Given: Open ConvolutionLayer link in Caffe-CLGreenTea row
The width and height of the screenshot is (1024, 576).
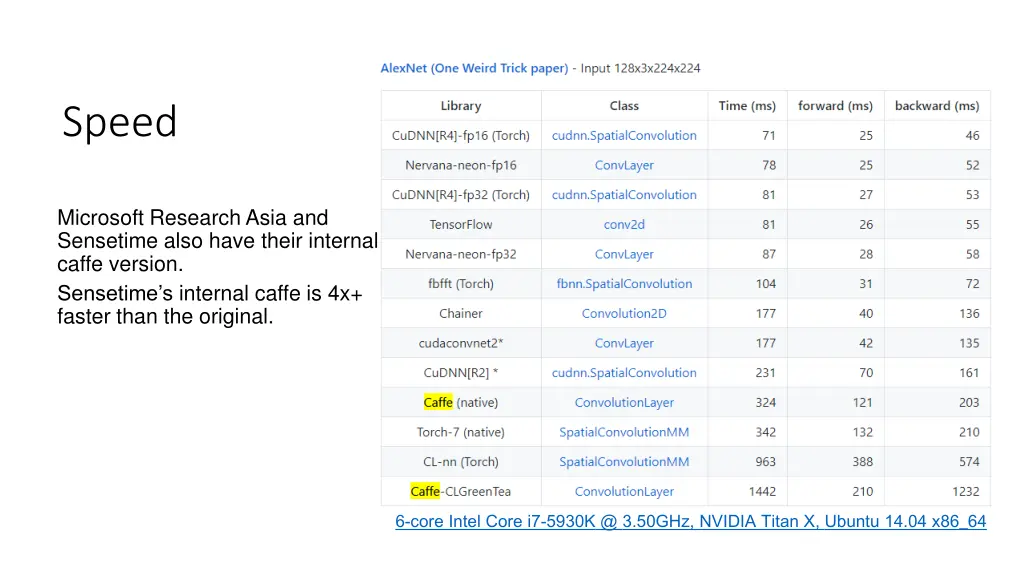Looking at the screenshot, I should (x=624, y=491).
